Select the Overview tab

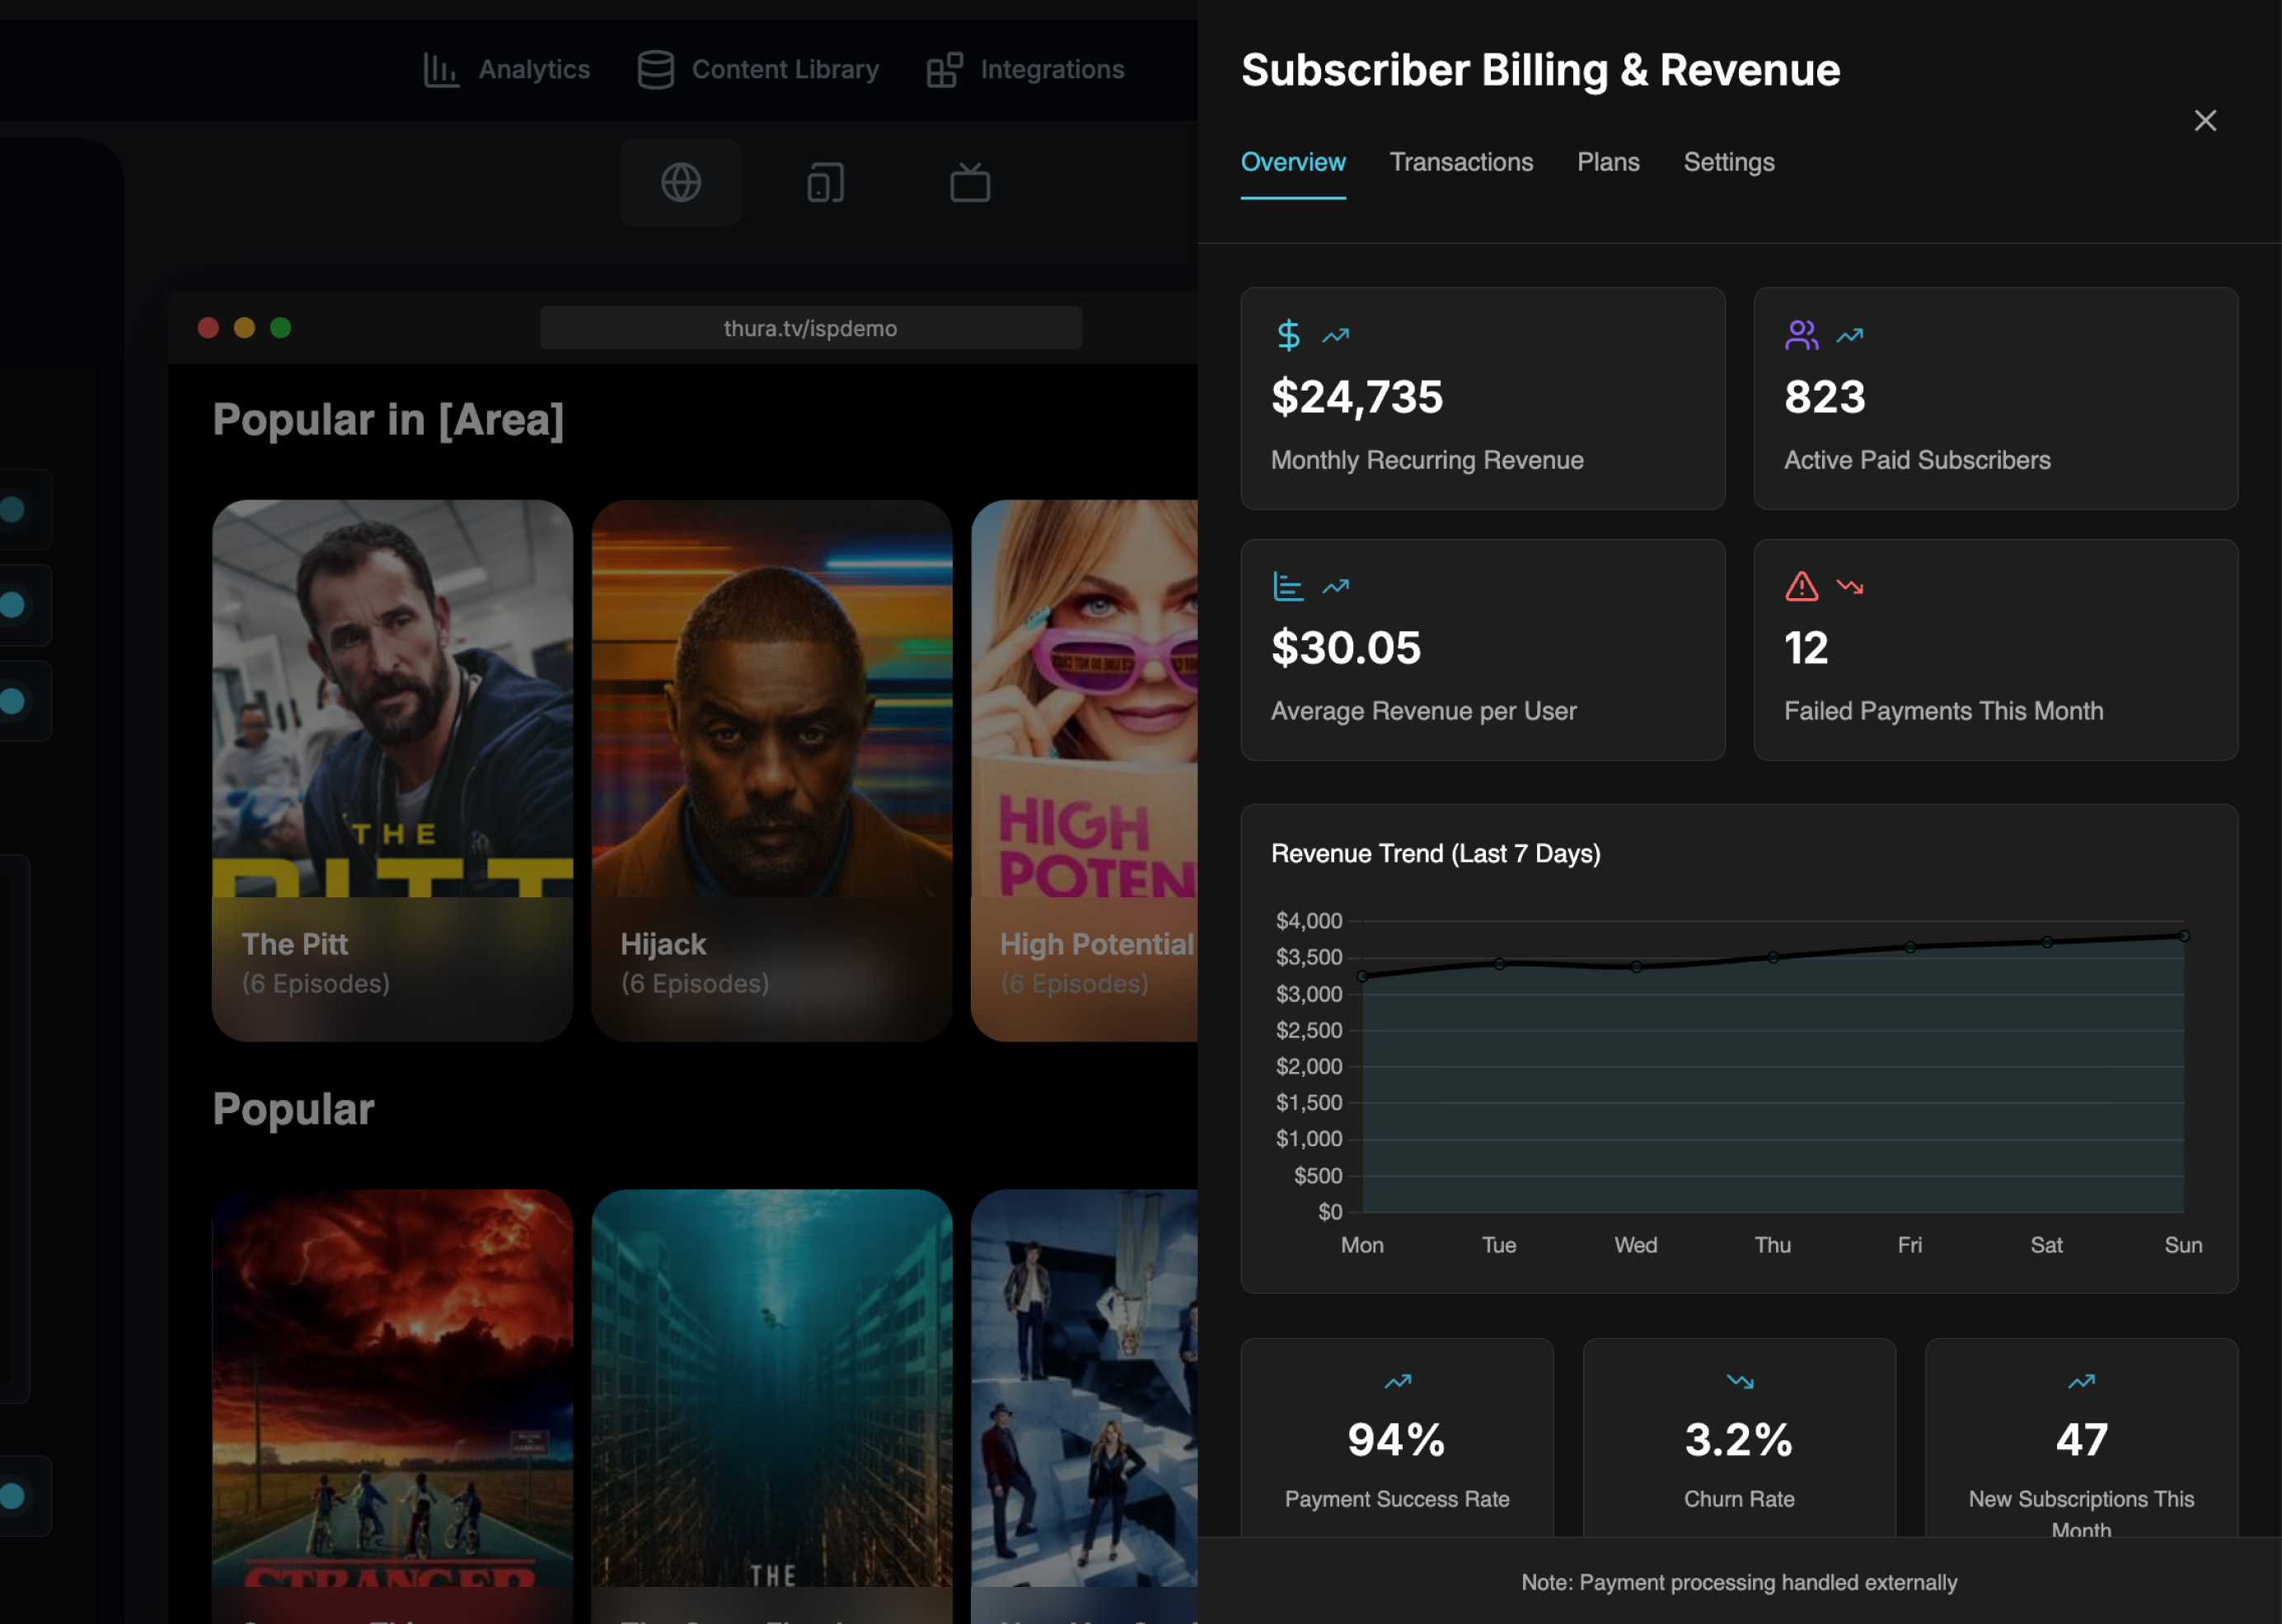point(1292,162)
